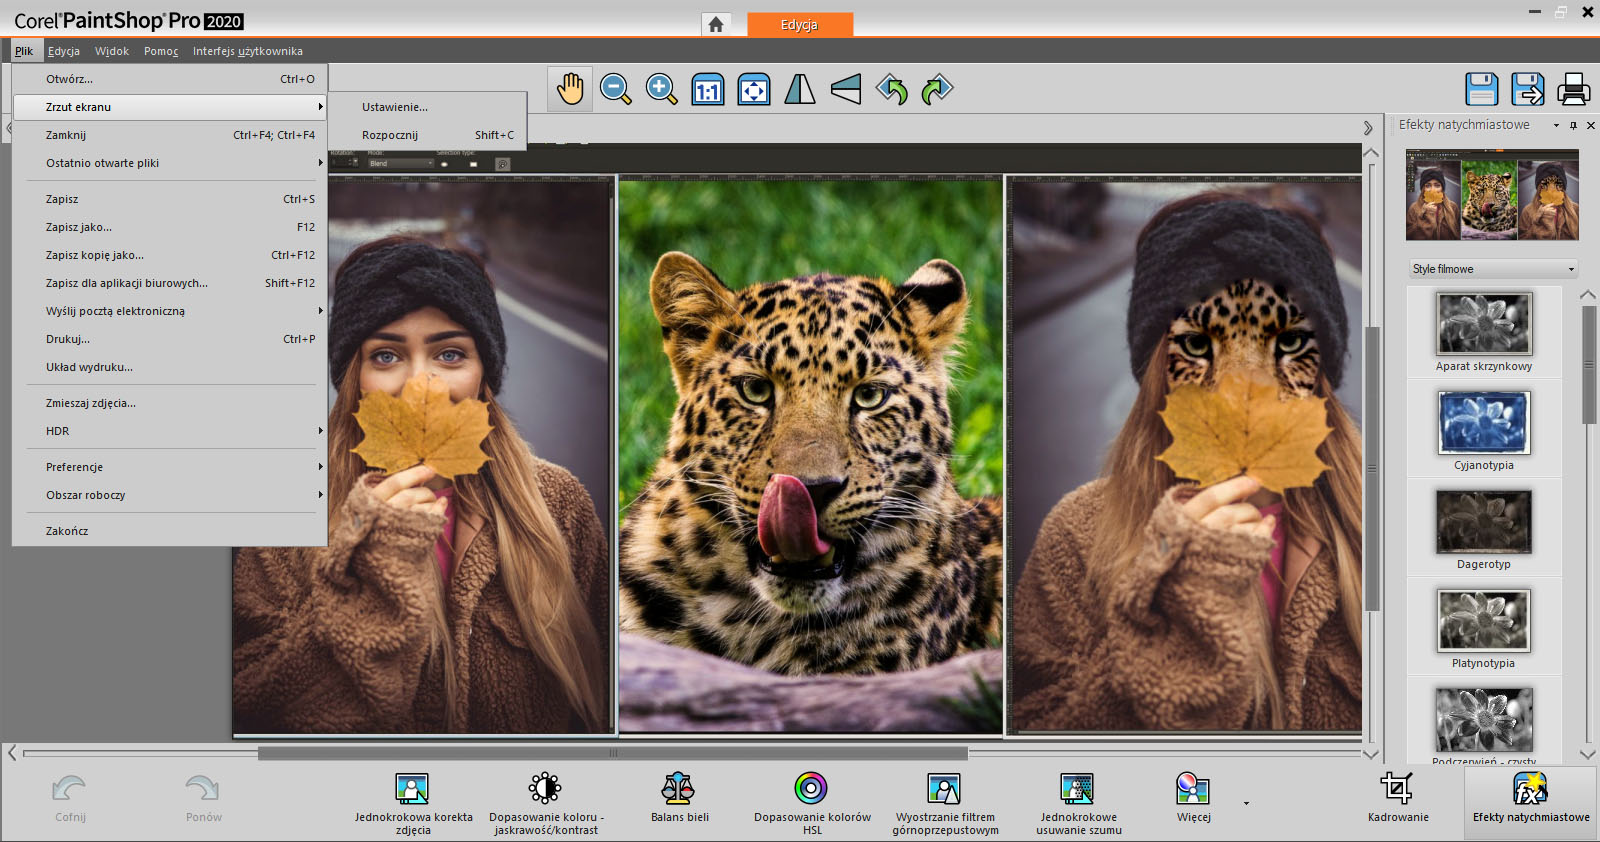Screen dimensions: 1600x842
Task: Click the Save As disk icon
Action: coord(1528,89)
